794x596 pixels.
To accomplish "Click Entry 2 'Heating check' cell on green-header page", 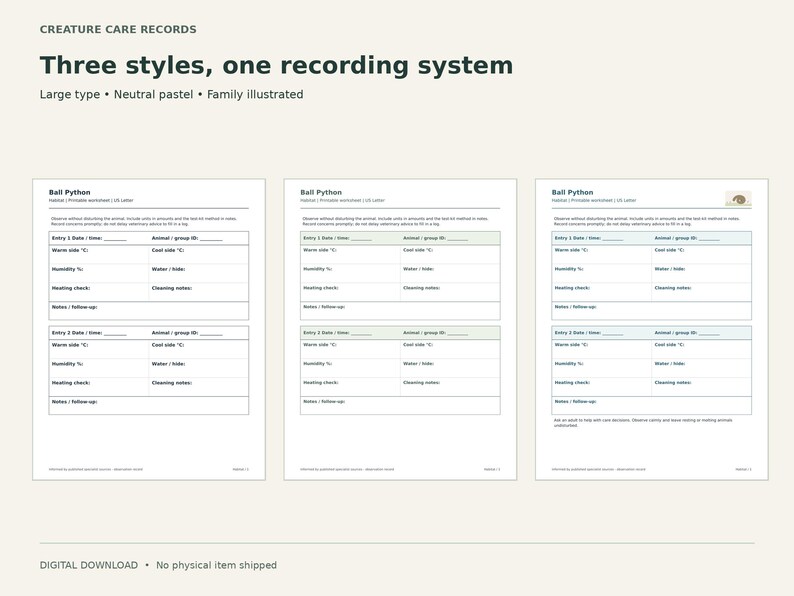I will click(350, 387).
